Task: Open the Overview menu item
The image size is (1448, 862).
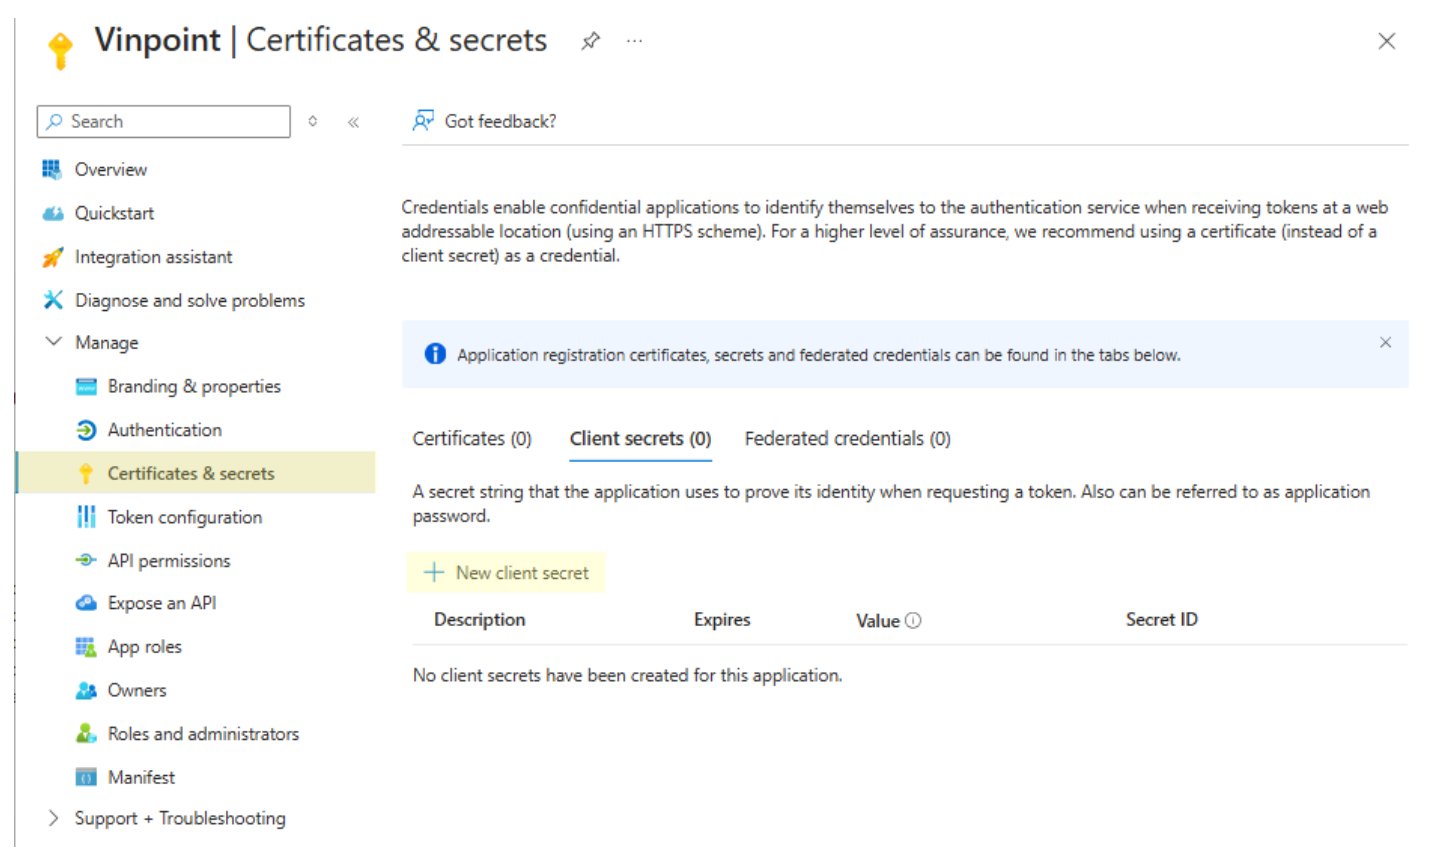Action: pos(111,170)
